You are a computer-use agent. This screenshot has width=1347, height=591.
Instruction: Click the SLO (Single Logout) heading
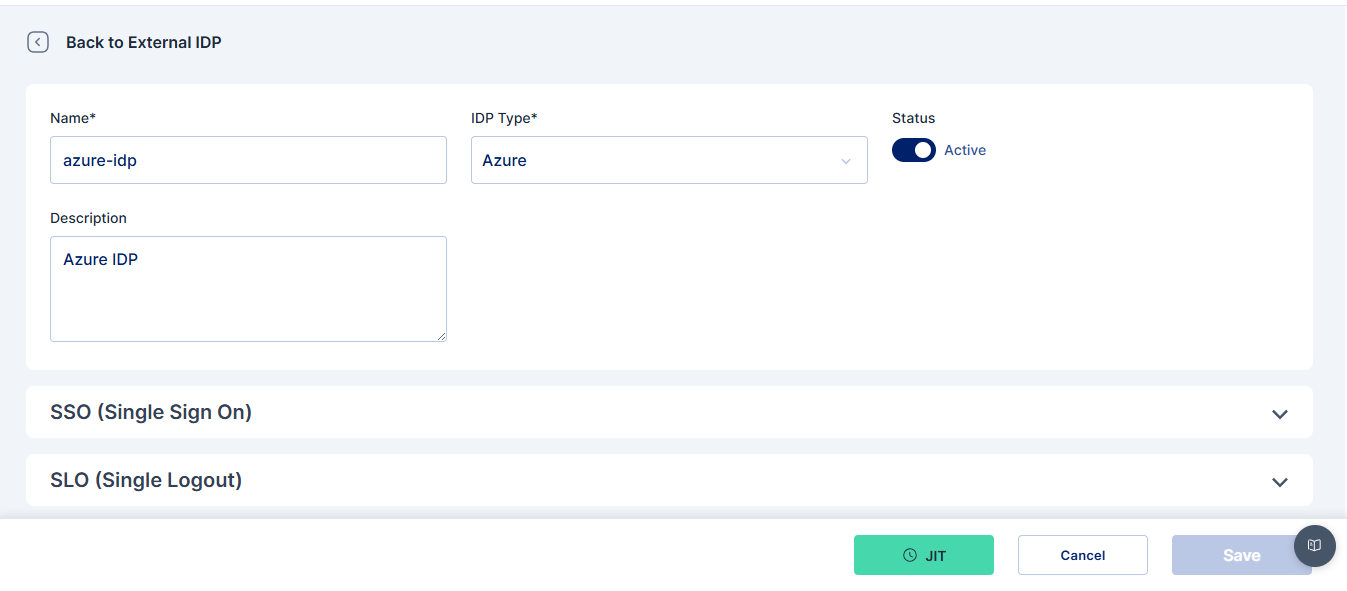[x=146, y=480]
